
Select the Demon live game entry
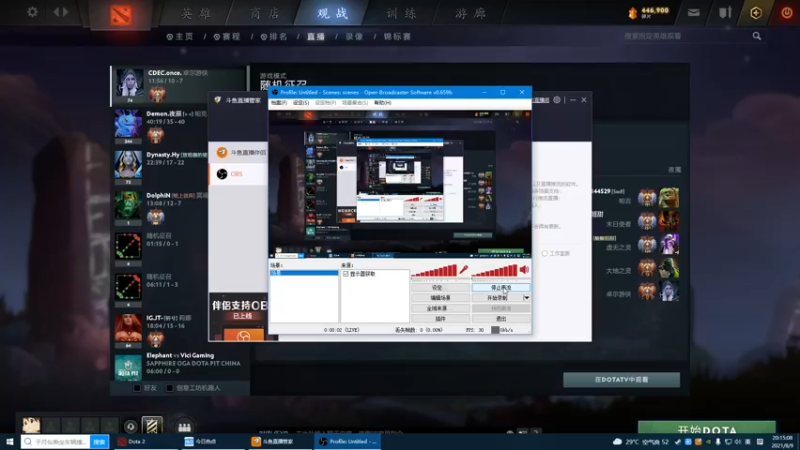coord(179,127)
